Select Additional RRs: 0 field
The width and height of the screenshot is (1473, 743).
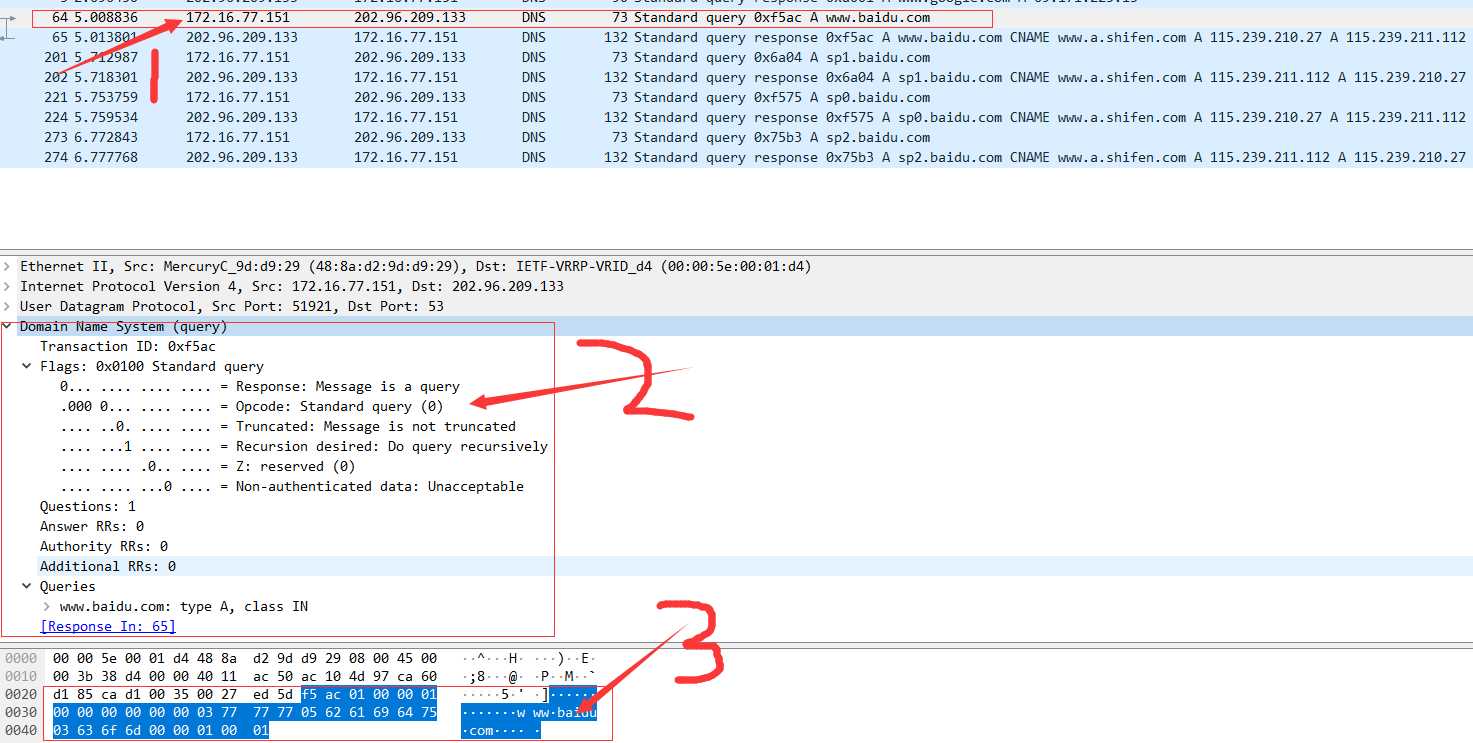click(x=108, y=566)
